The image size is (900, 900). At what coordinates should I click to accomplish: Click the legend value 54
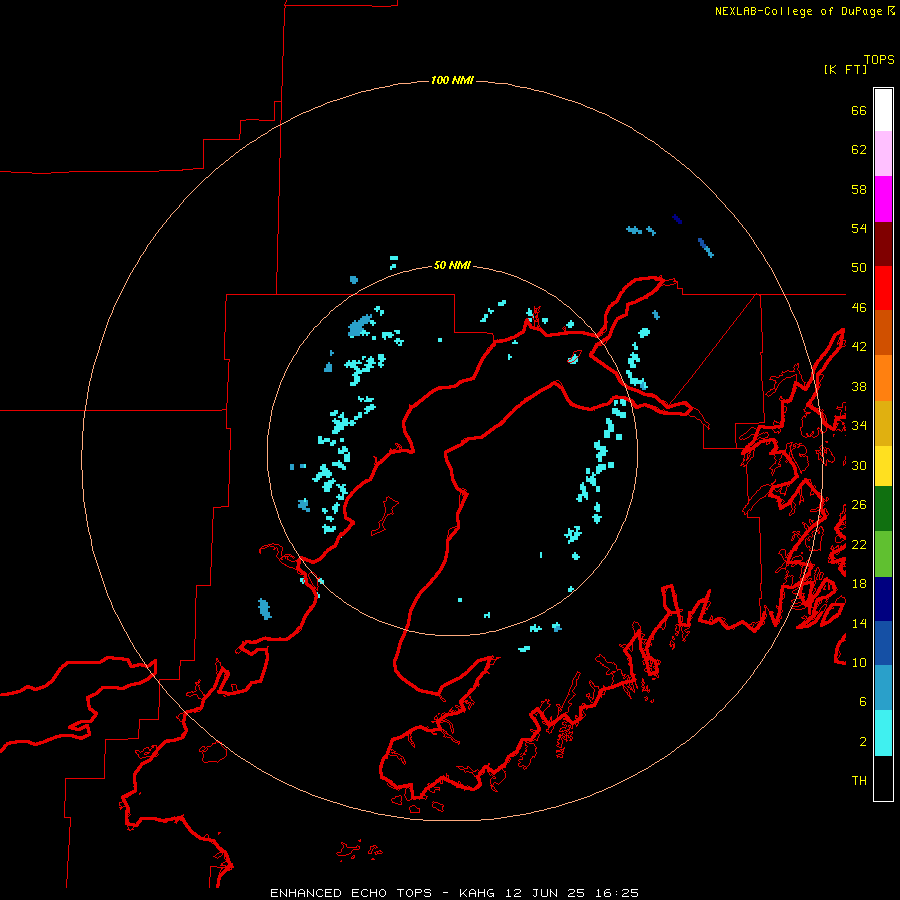(x=859, y=228)
